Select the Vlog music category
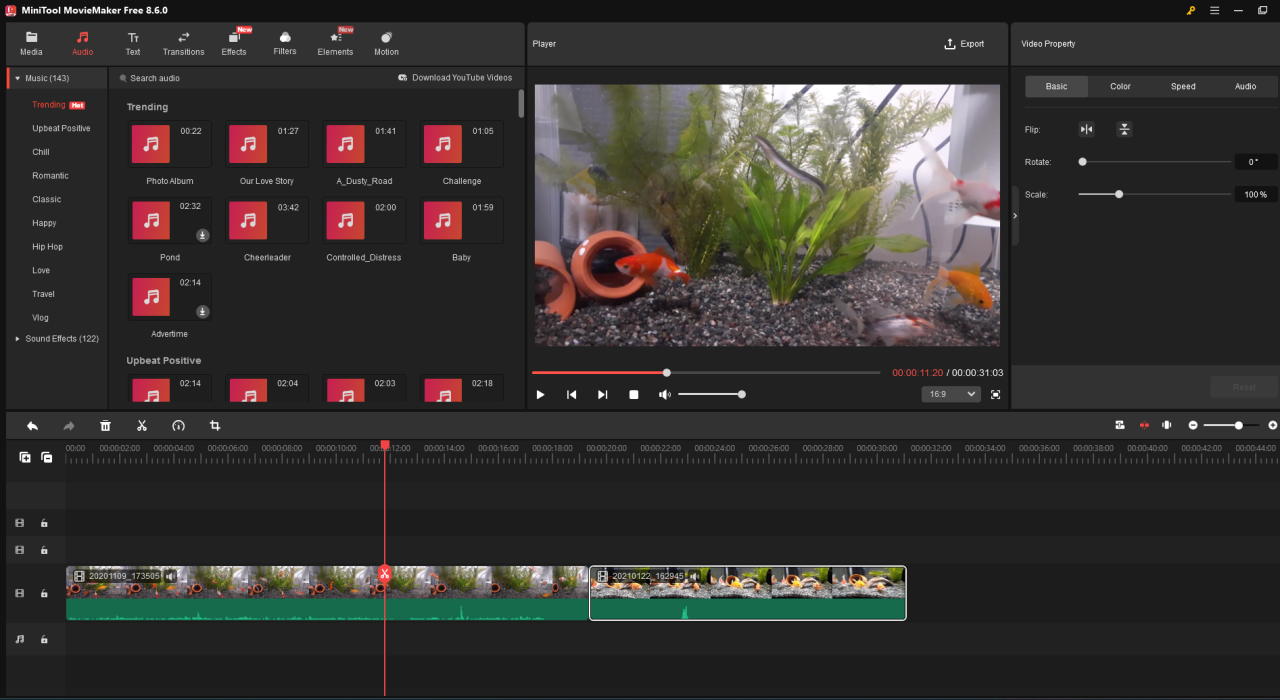 pos(40,318)
